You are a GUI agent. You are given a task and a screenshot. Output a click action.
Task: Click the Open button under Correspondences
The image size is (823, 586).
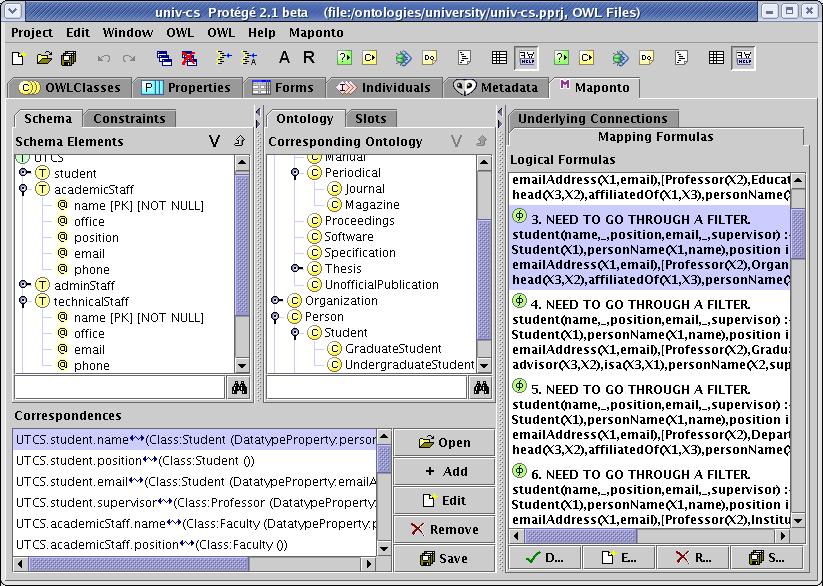(444, 443)
